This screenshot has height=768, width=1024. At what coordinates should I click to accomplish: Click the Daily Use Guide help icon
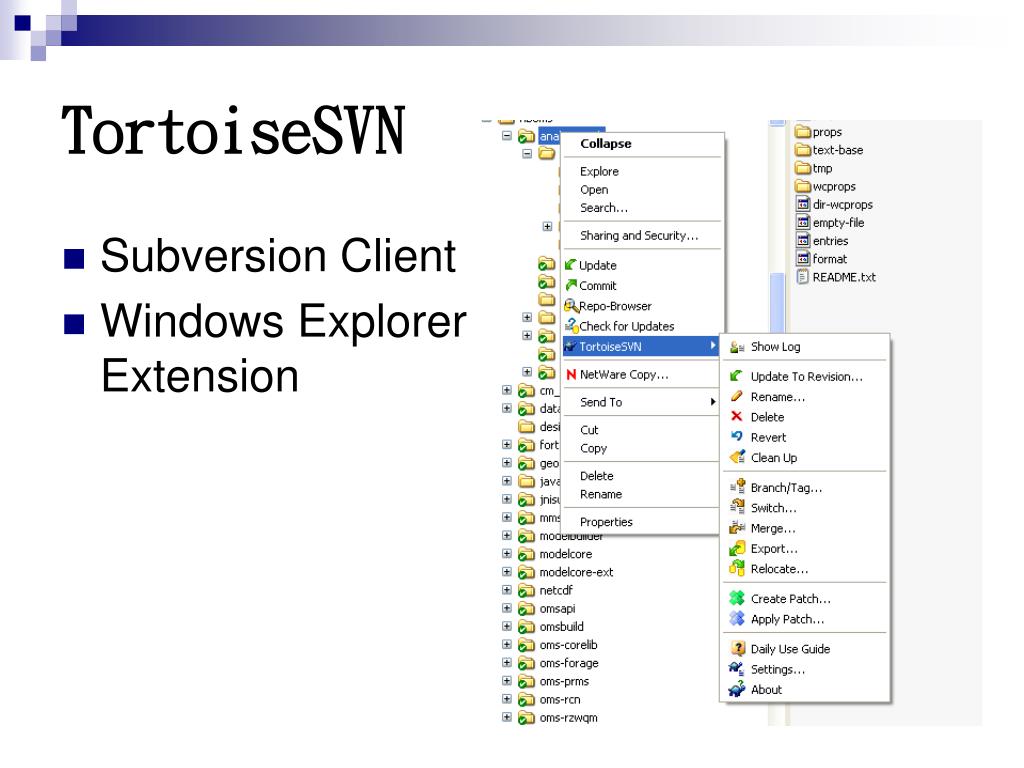click(737, 648)
